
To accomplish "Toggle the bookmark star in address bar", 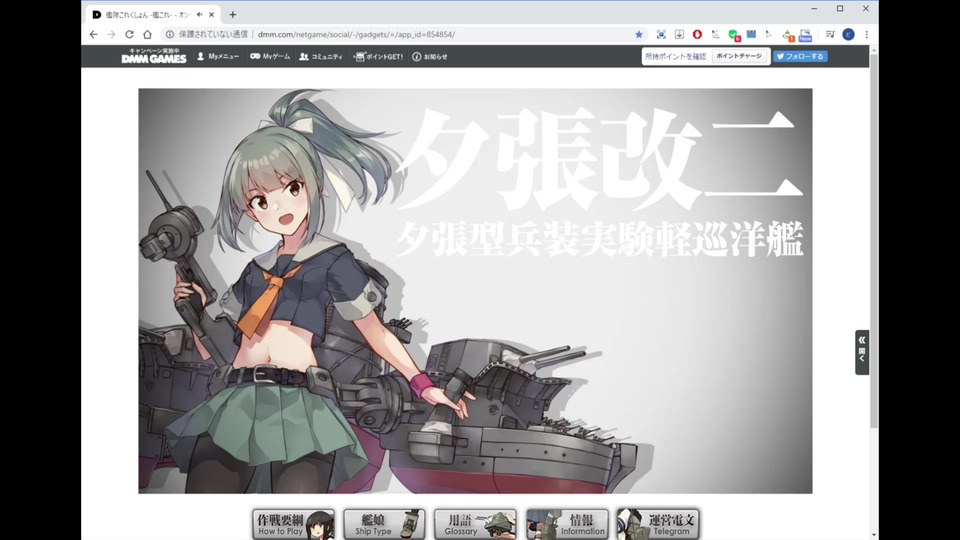I will tap(639, 34).
